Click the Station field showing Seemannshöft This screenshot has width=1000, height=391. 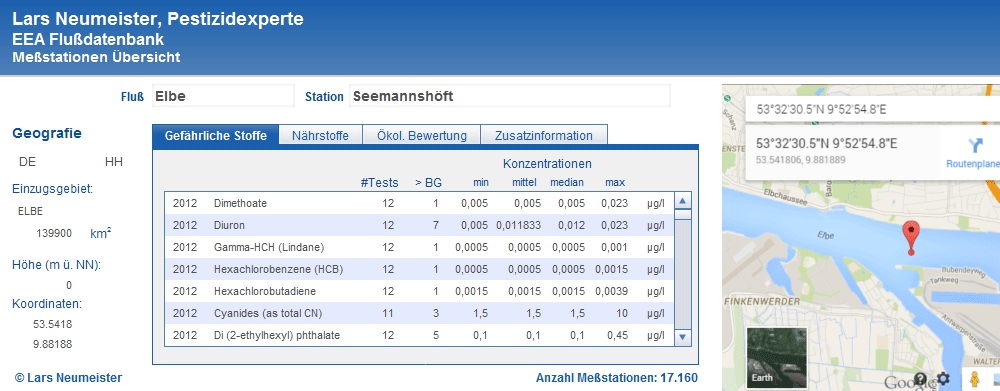point(510,96)
